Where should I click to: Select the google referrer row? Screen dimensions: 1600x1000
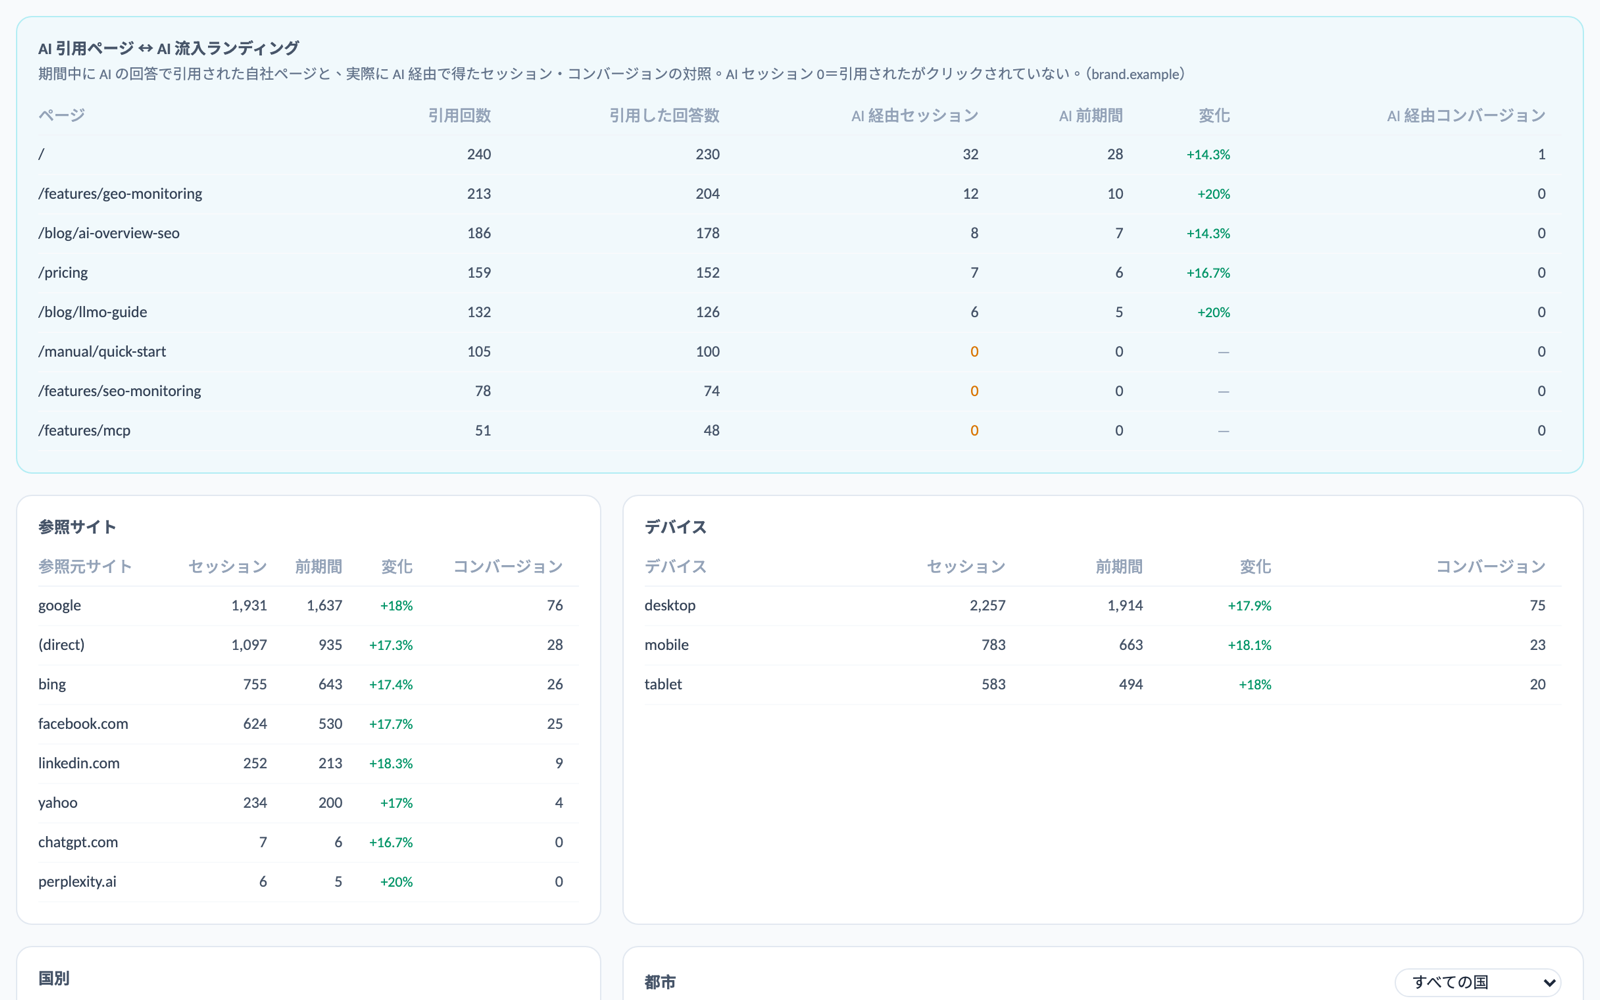[308, 606]
